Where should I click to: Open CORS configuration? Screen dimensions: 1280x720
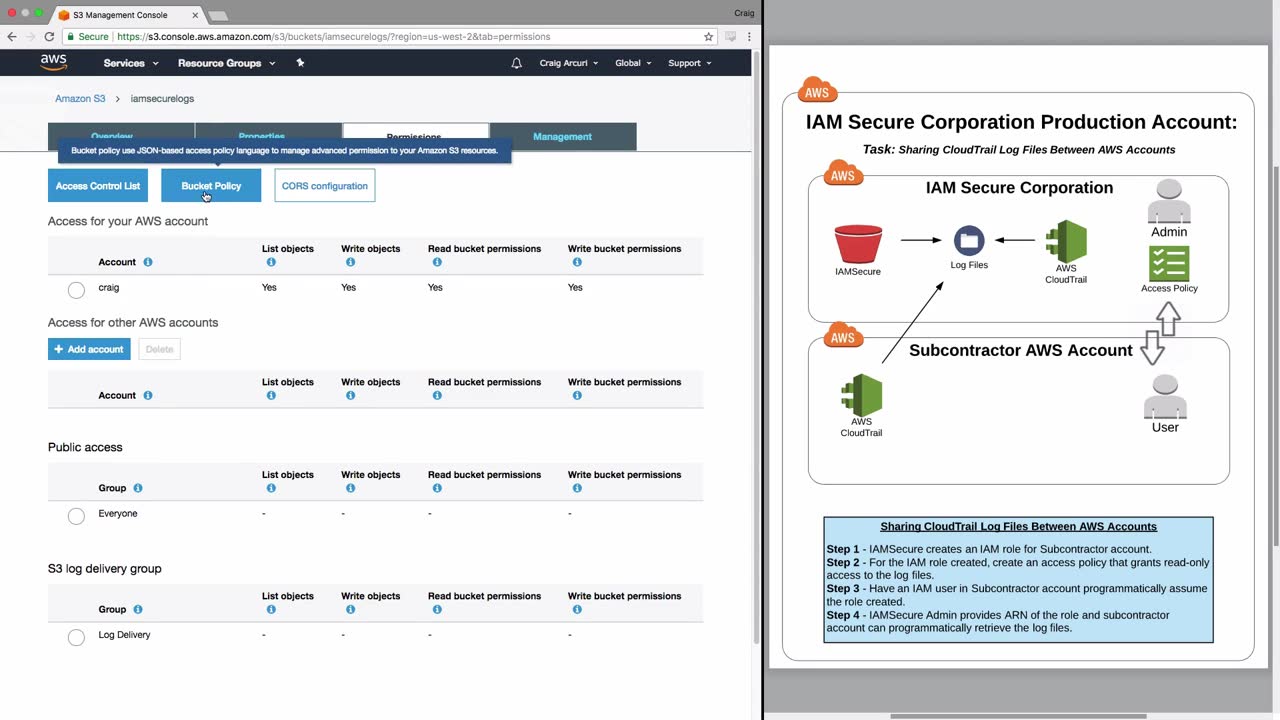point(325,186)
